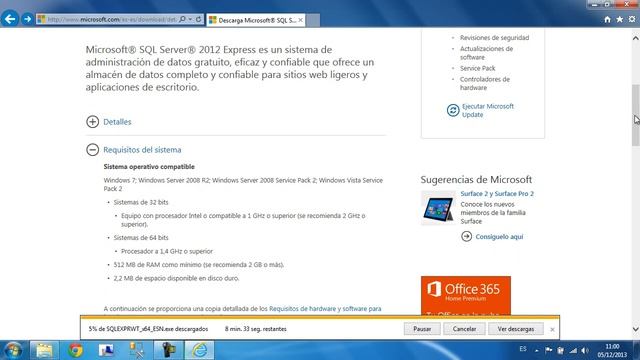Go forward to the next page
This screenshot has width=640, height=360.
[27, 19]
